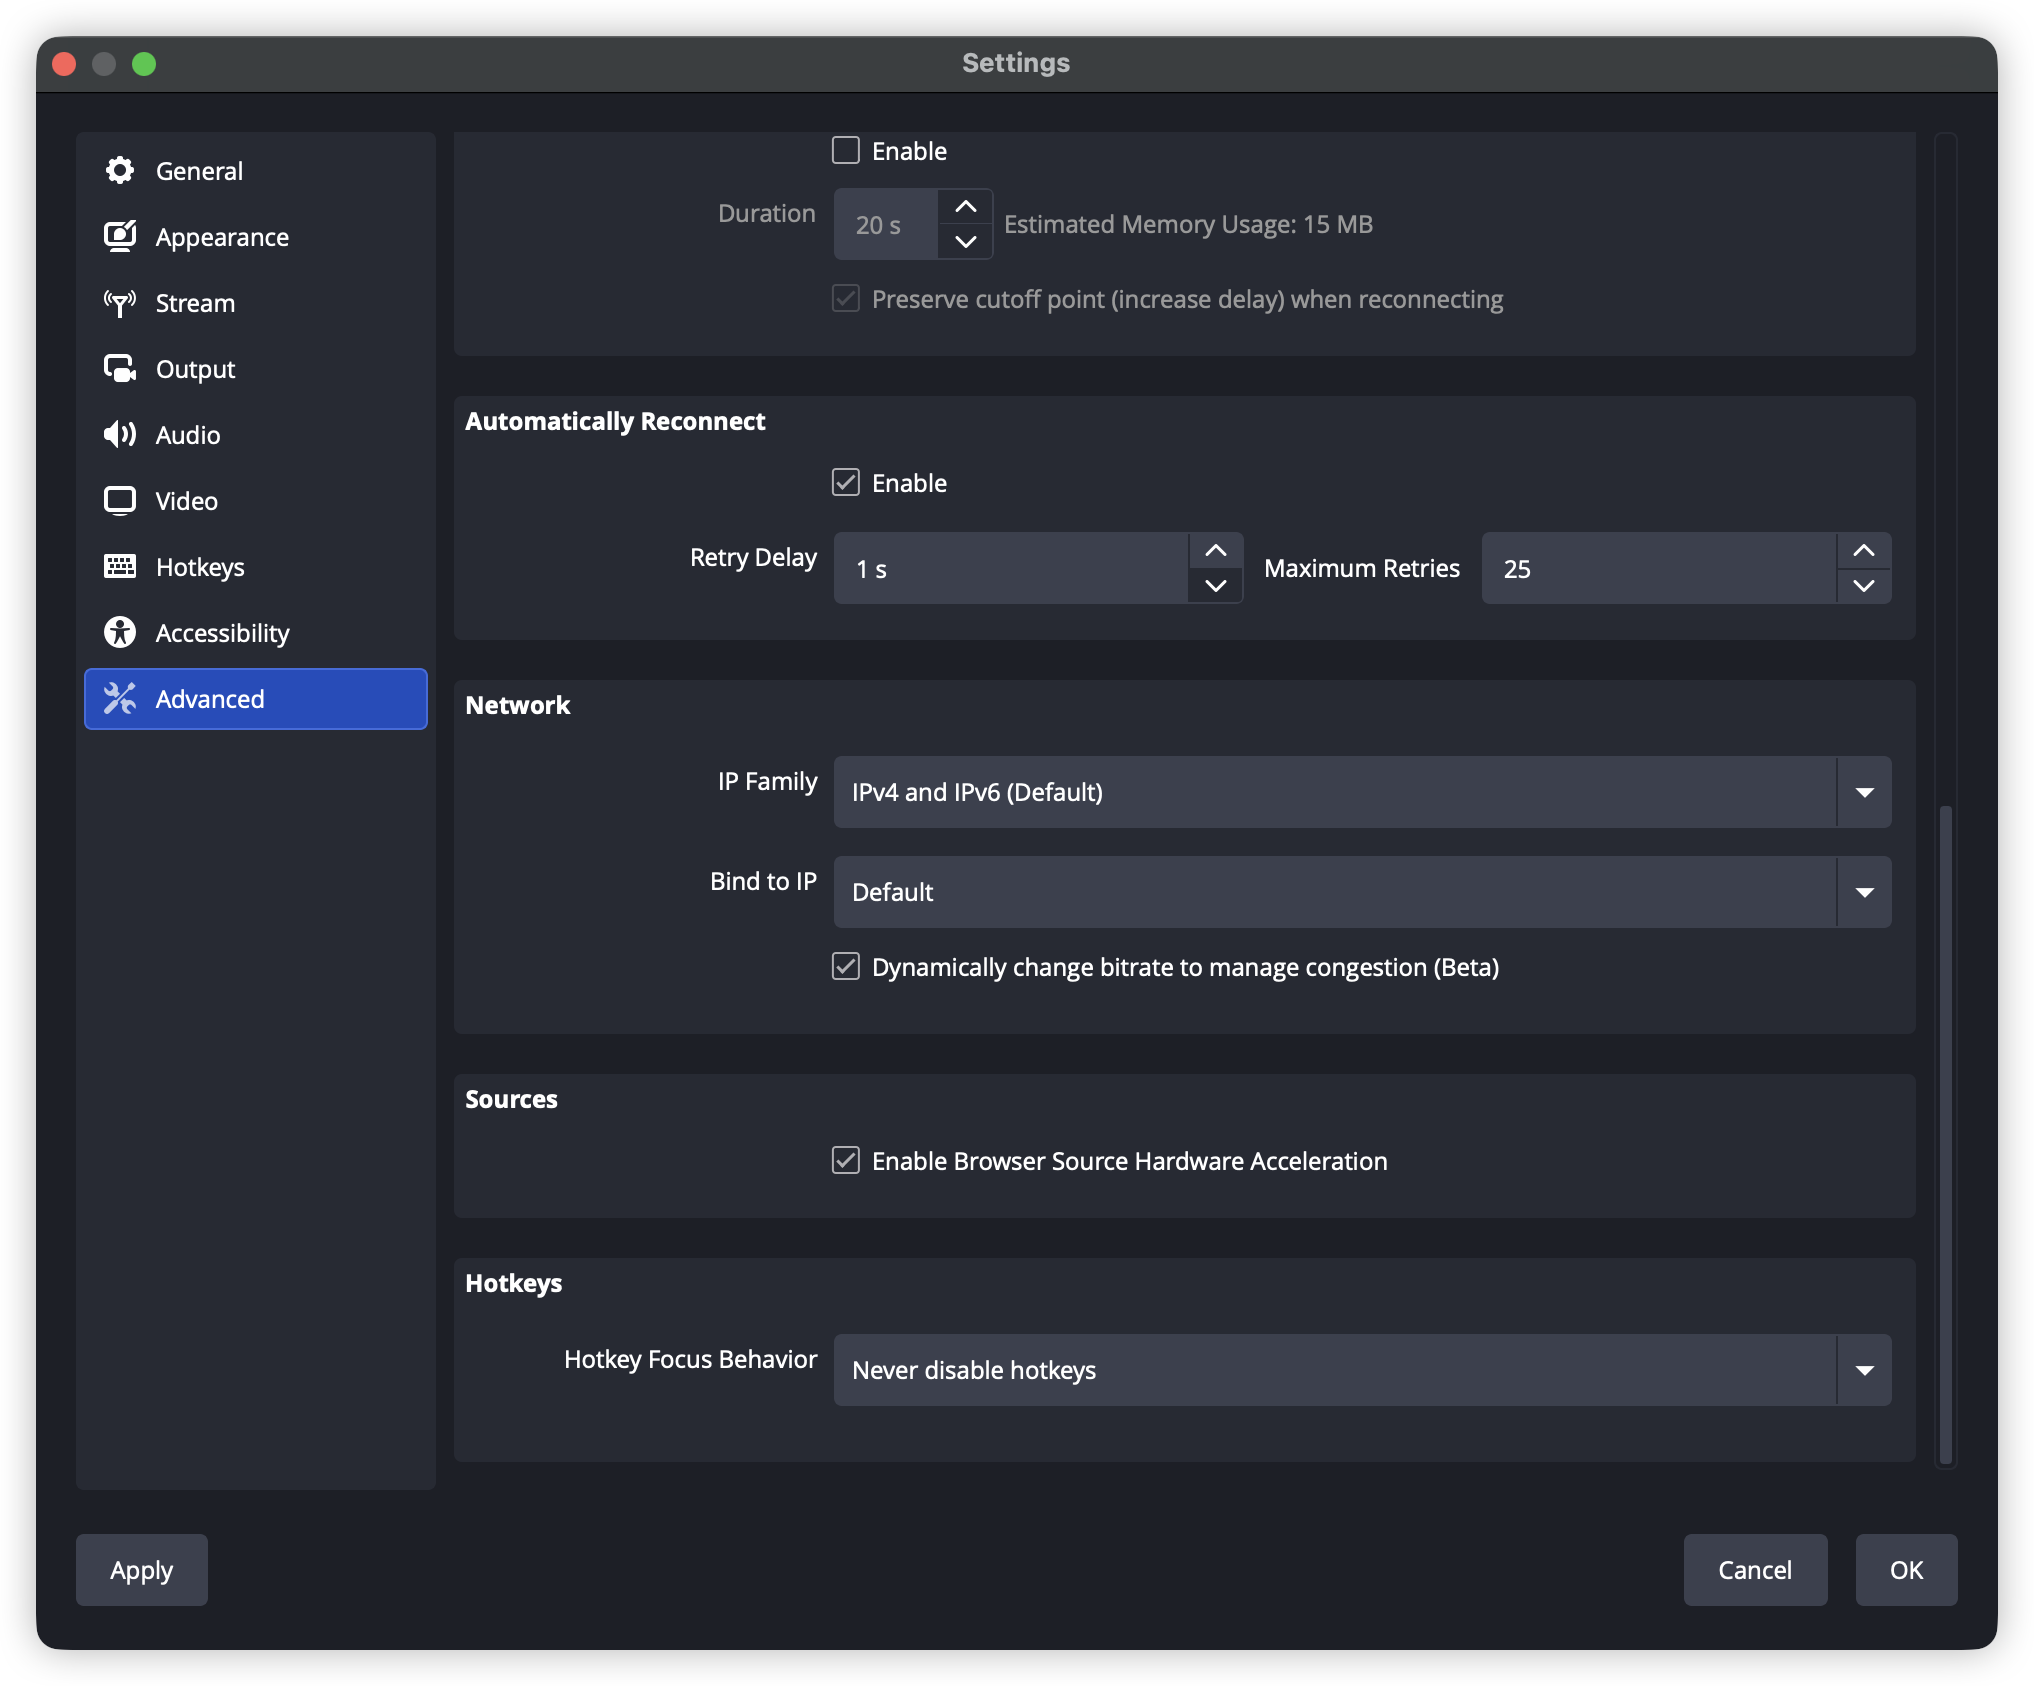The image size is (2034, 1686).
Task: Click the Accessibility person icon
Action: click(x=120, y=633)
